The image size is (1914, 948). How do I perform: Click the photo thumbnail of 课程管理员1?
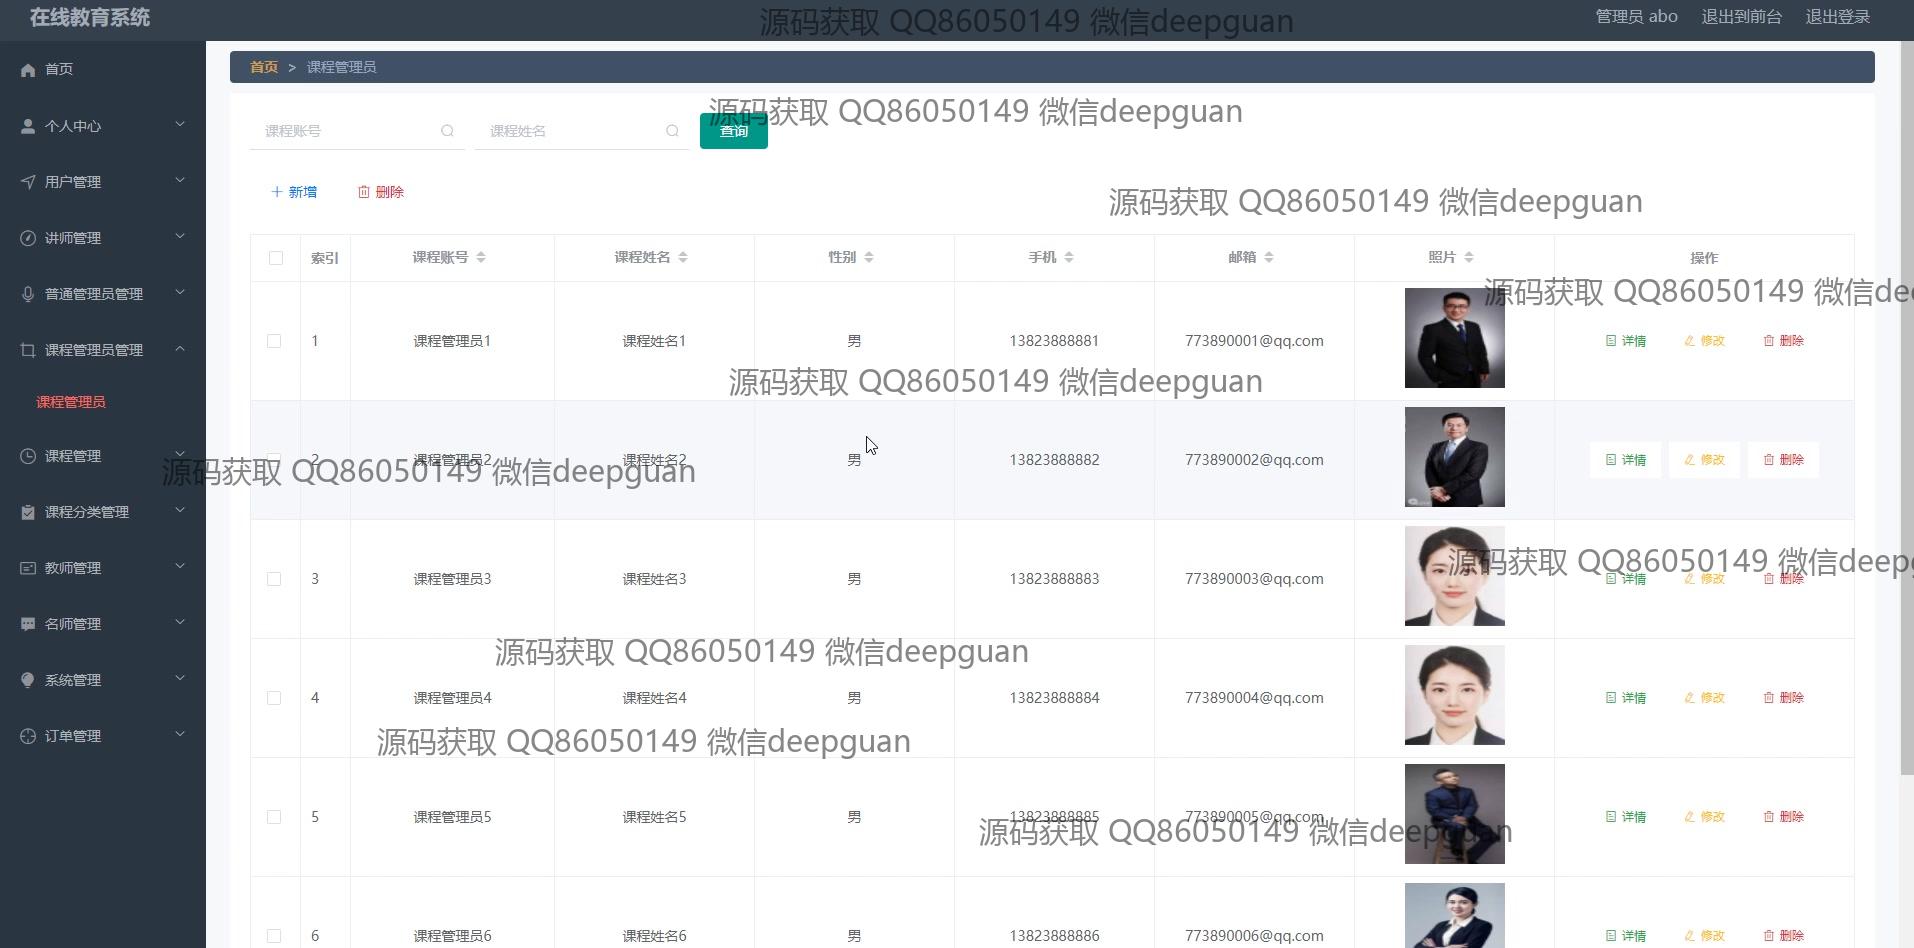click(1455, 338)
